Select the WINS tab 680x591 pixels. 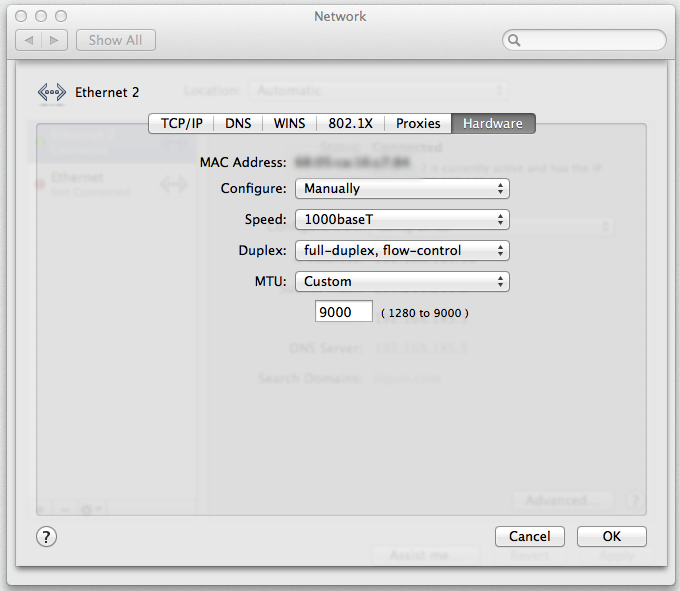click(x=289, y=124)
